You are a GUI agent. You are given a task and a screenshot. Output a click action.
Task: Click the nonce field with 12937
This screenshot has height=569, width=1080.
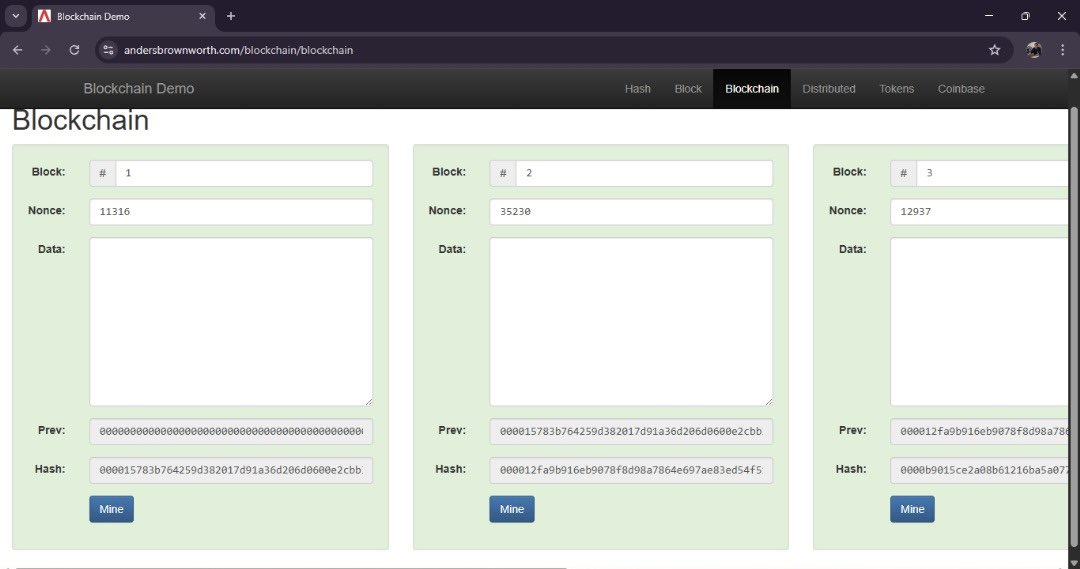[x=979, y=212]
